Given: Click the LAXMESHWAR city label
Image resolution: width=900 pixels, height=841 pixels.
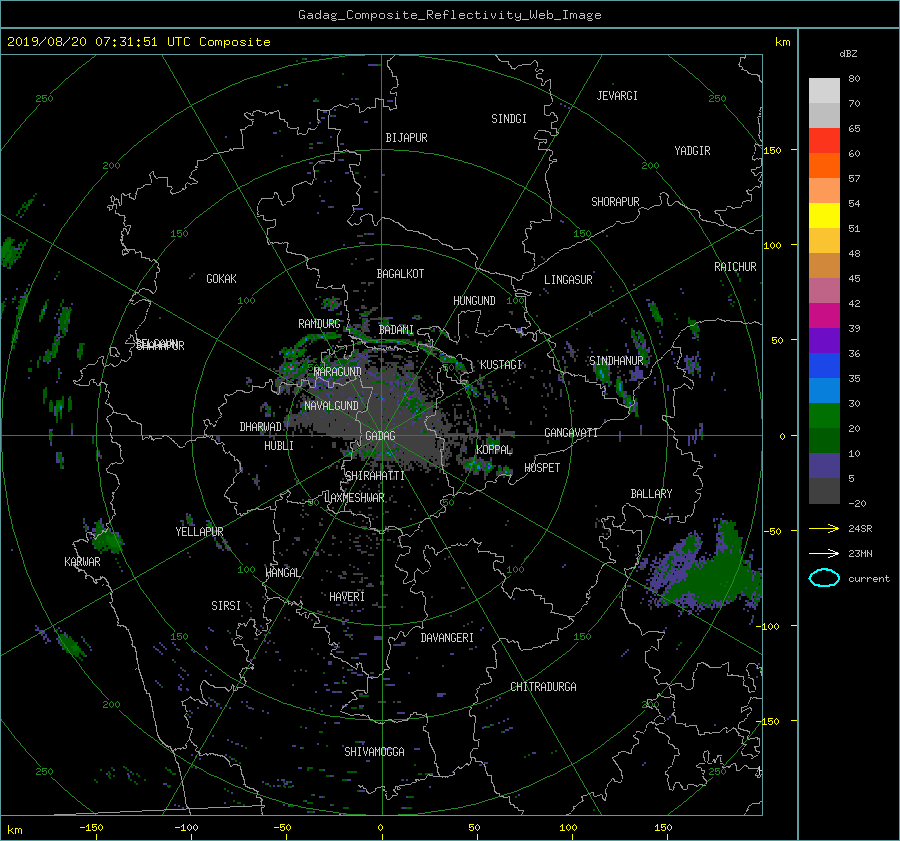Looking at the screenshot, I should pos(354,498).
